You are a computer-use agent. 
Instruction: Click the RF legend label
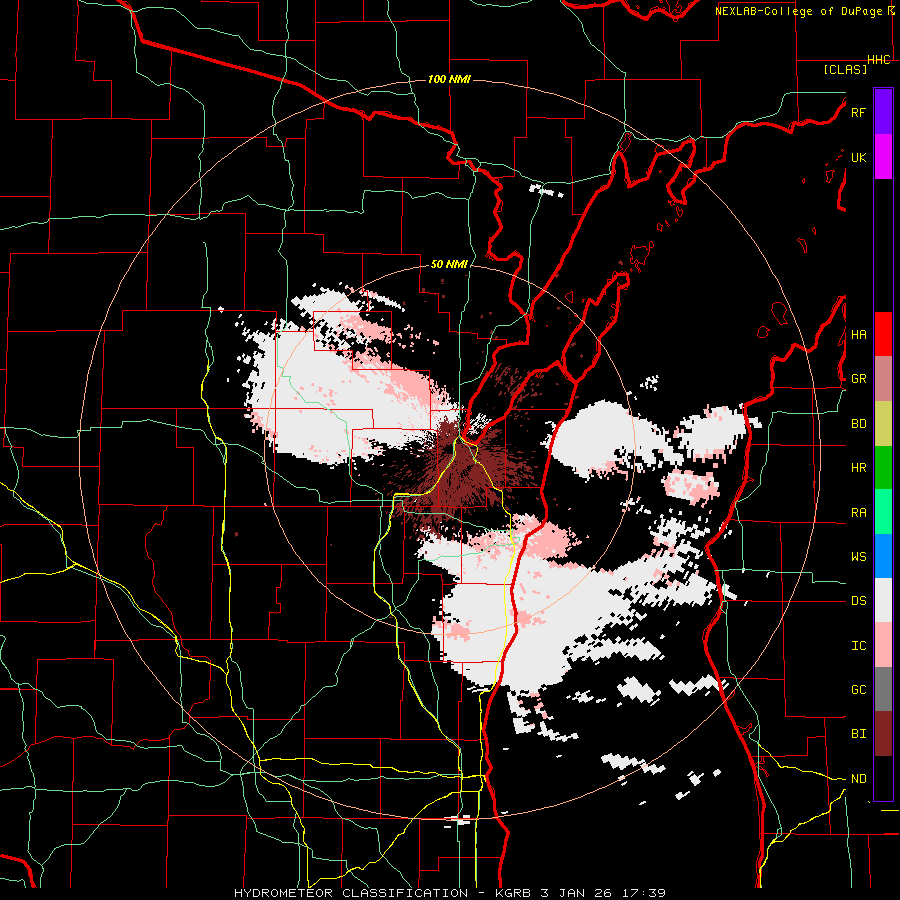pos(858,112)
